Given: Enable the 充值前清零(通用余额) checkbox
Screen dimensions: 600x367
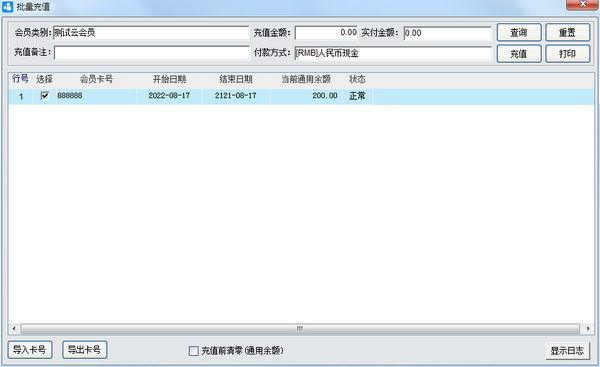Looking at the screenshot, I should click(x=194, y=351).
